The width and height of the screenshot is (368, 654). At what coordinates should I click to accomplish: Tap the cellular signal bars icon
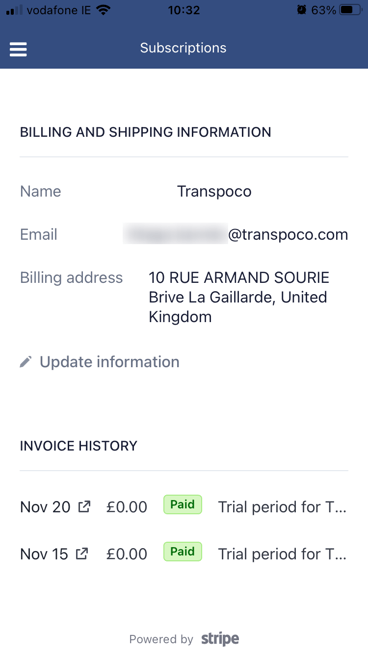click(14, 10)
